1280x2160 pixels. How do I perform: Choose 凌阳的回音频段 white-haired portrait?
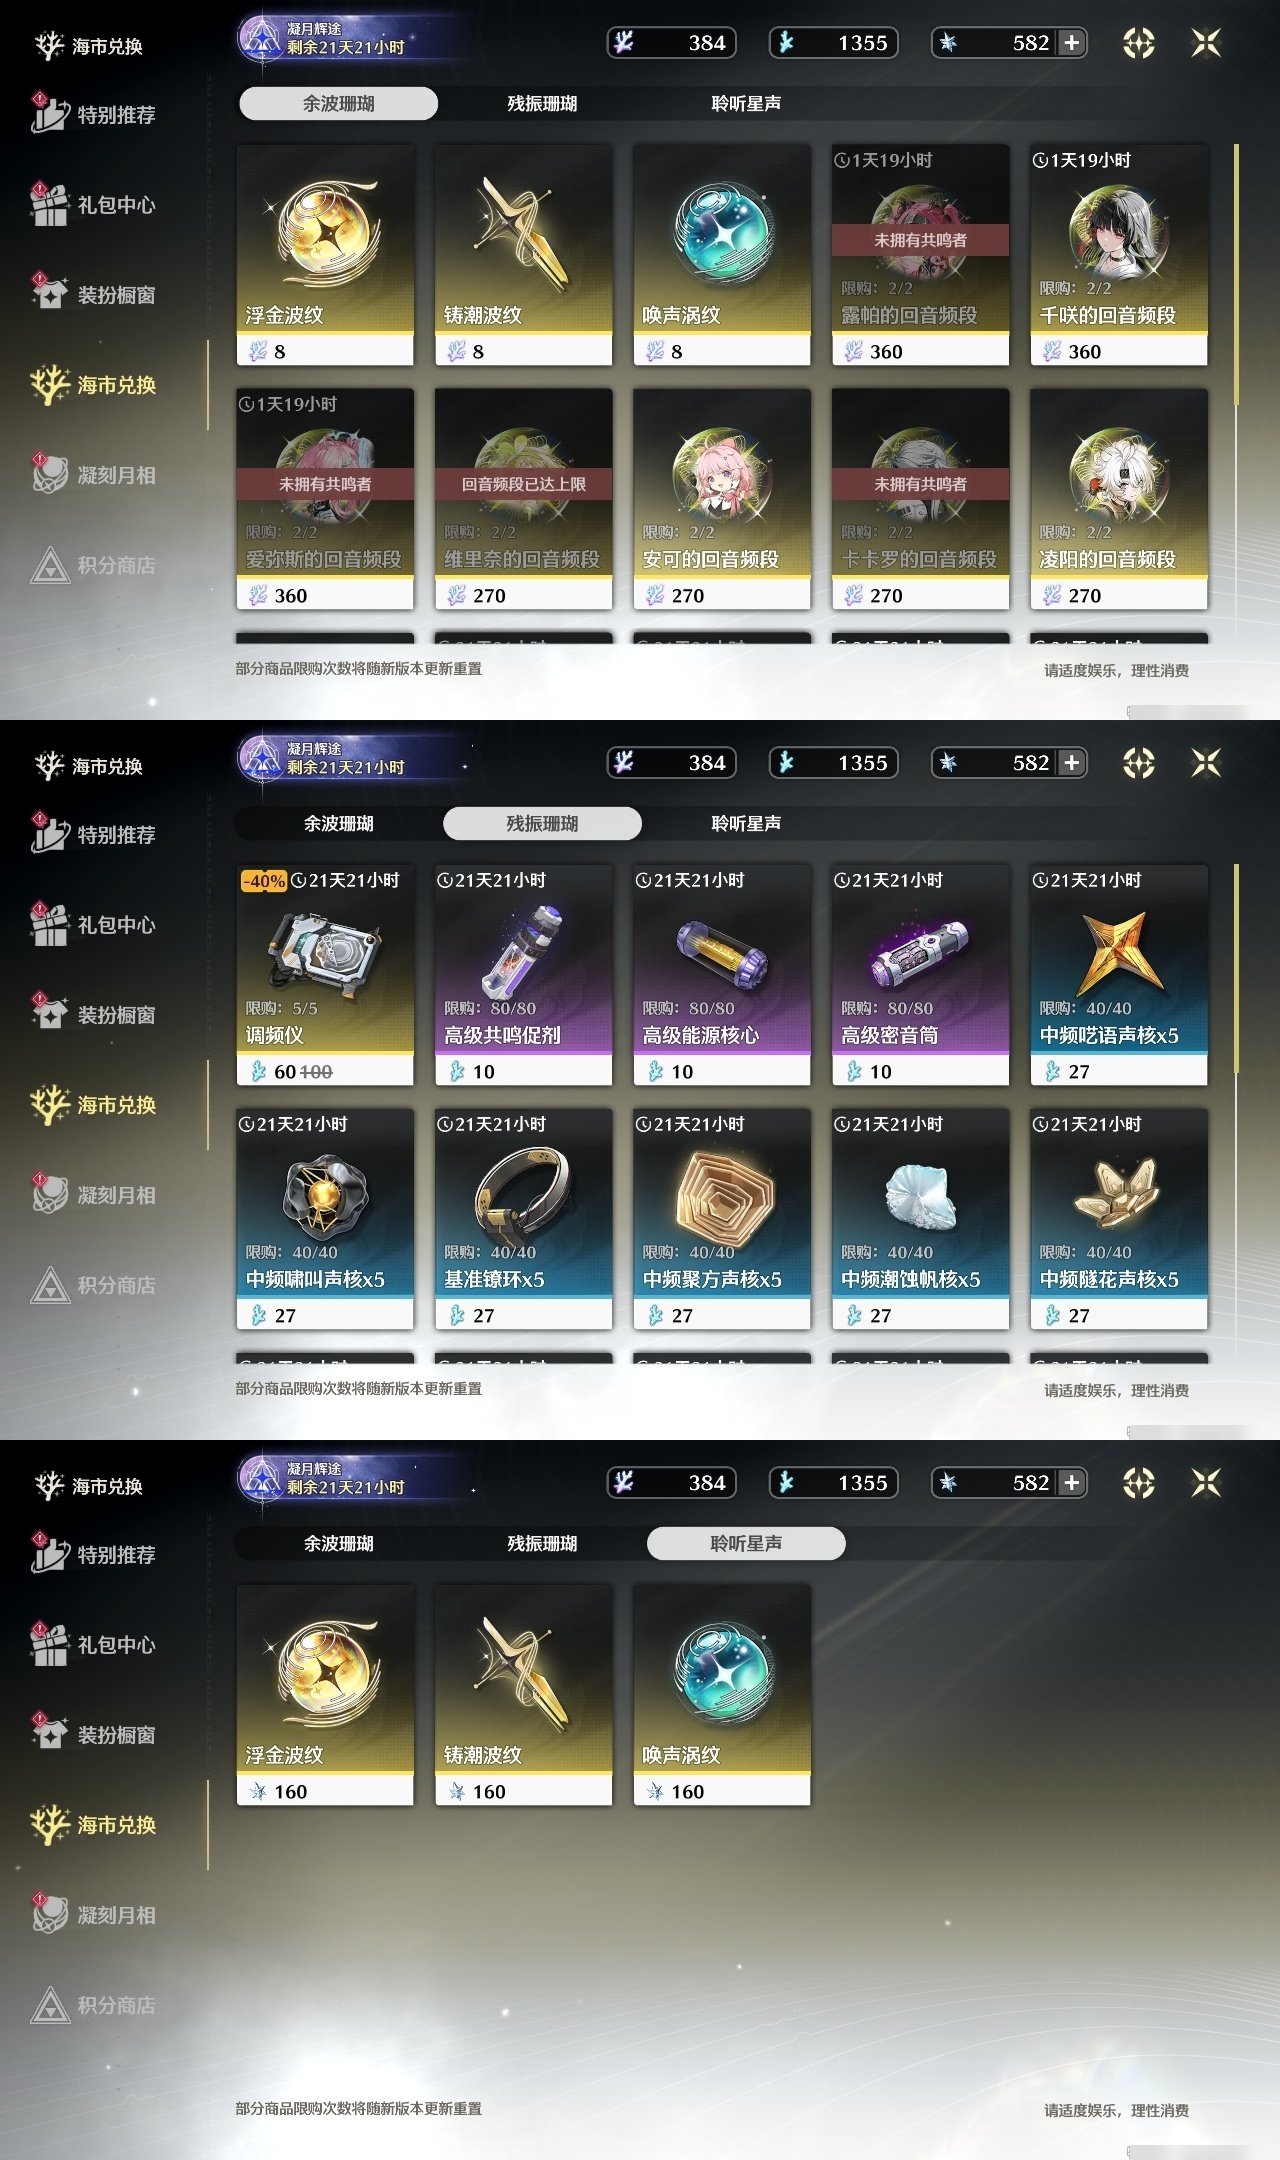pos(1118,476)
